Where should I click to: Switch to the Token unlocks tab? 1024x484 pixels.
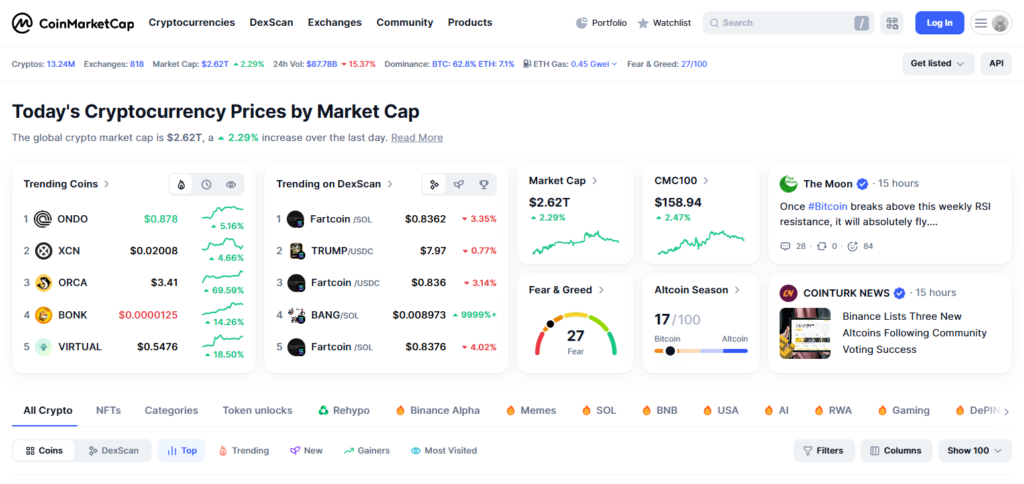257,411
